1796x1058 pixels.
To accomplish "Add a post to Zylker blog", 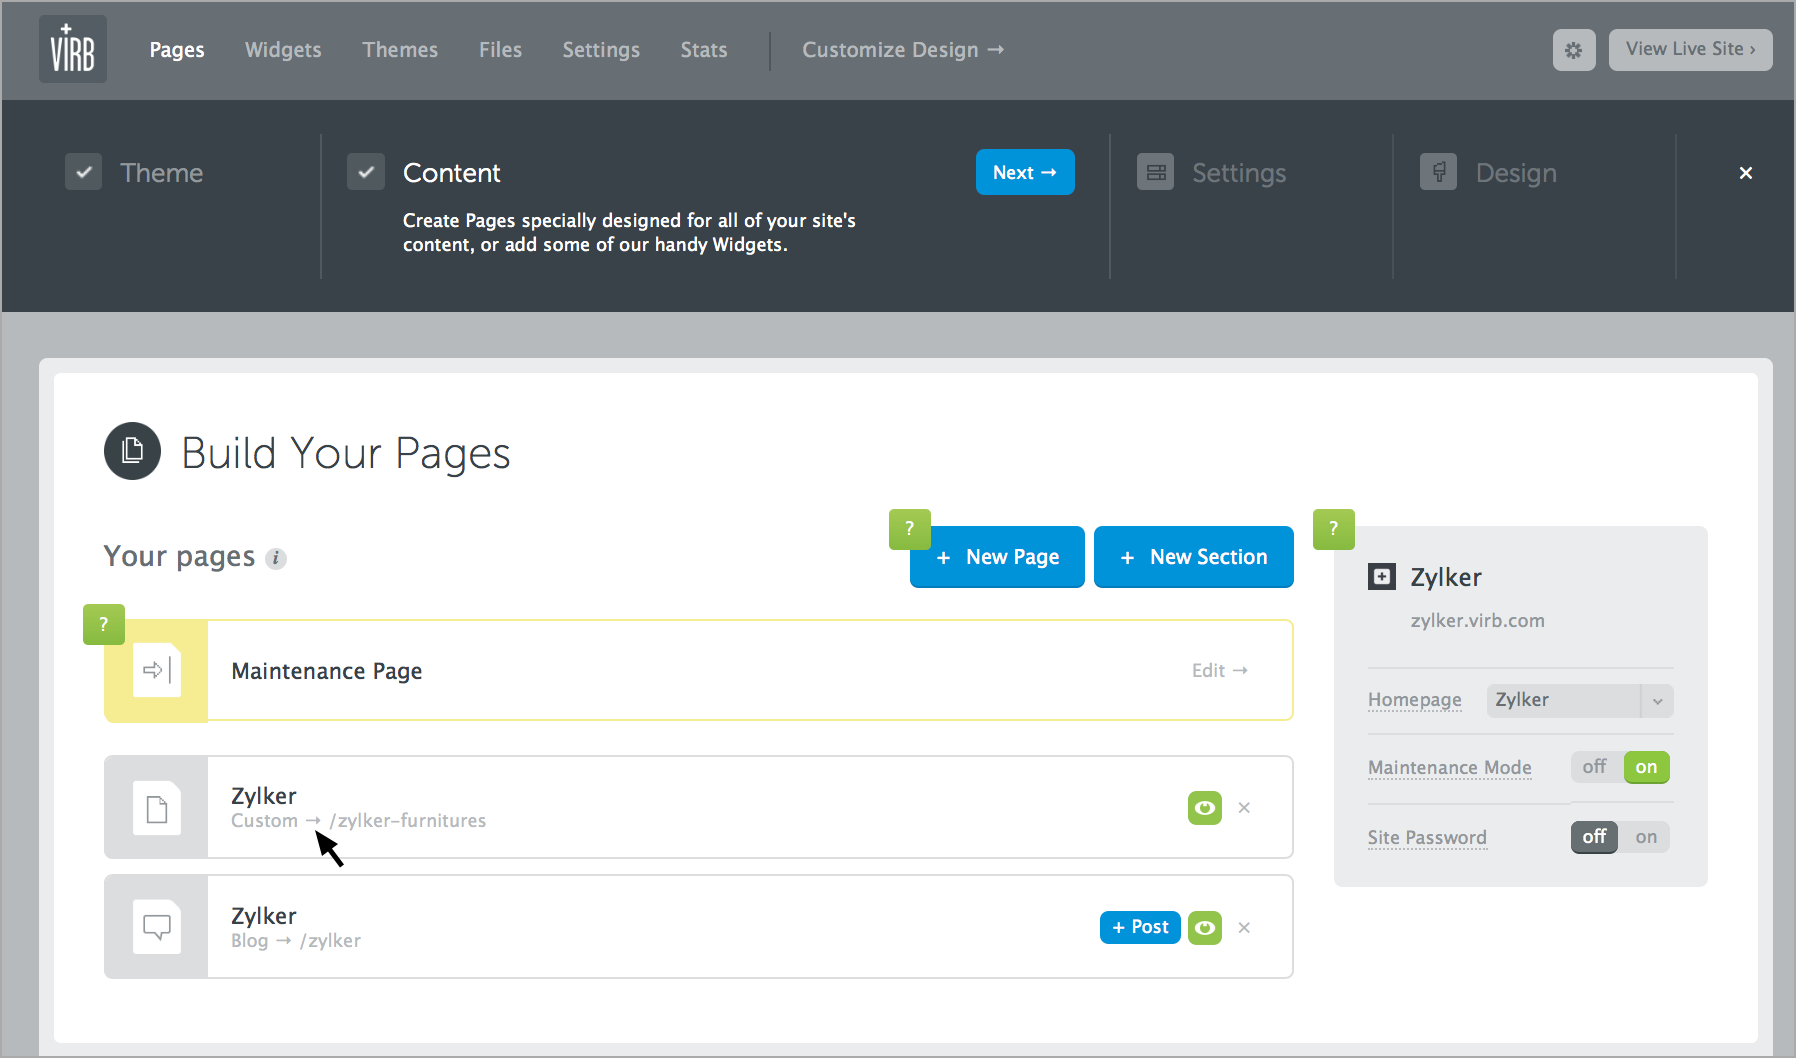I will click(x=1140, y=928).
